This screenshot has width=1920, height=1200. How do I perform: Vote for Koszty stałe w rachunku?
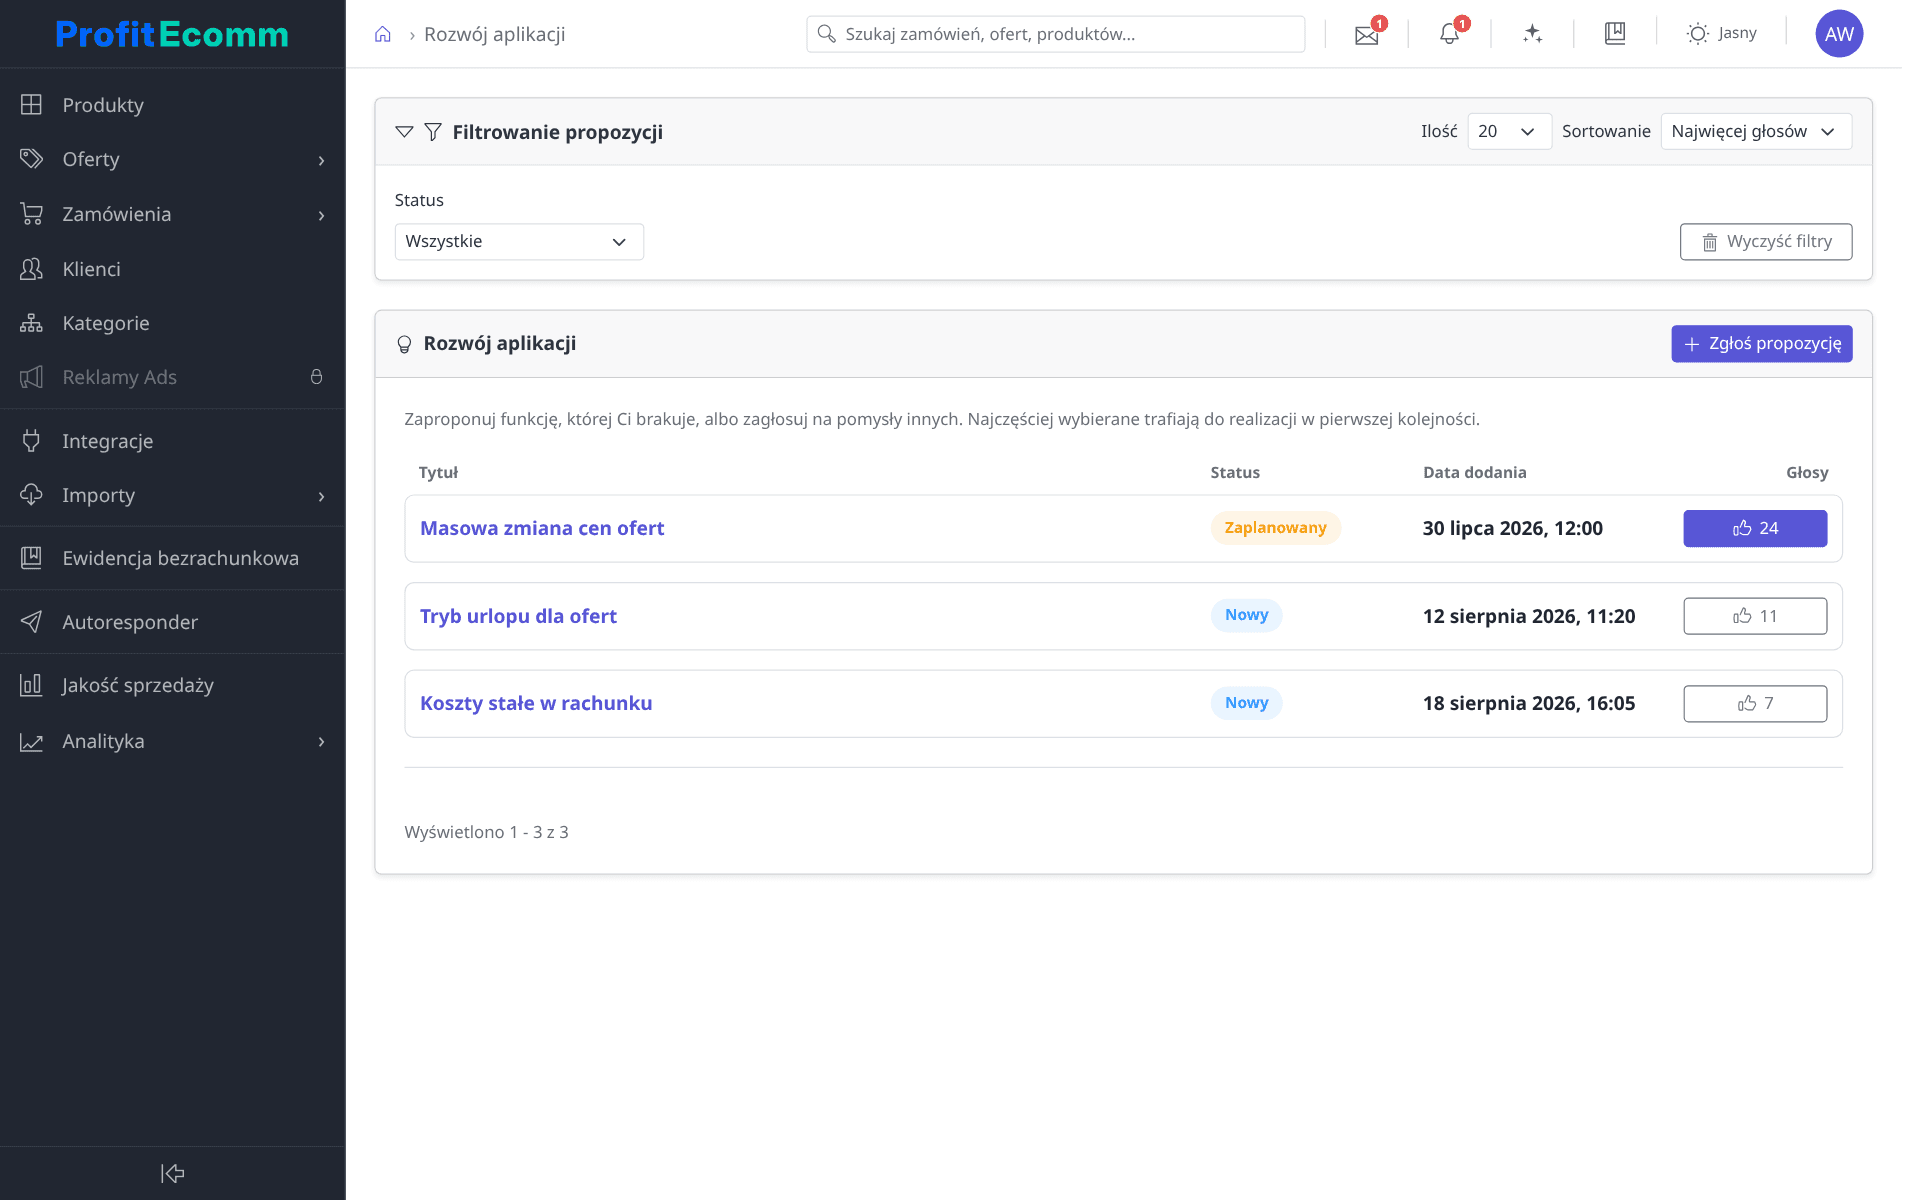(1755, 703)
